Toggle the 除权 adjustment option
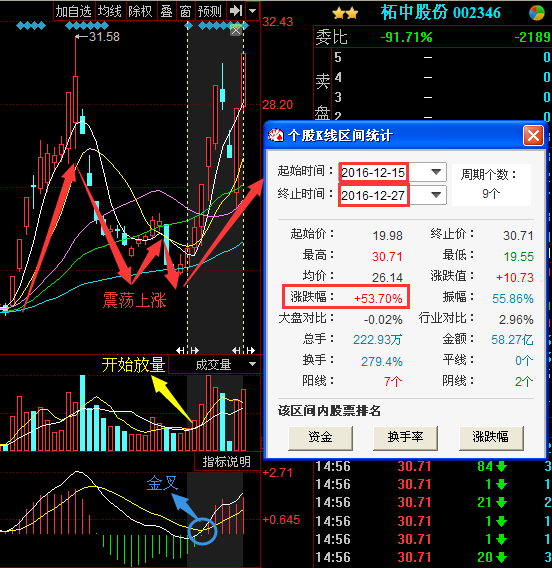 point(141,11)
